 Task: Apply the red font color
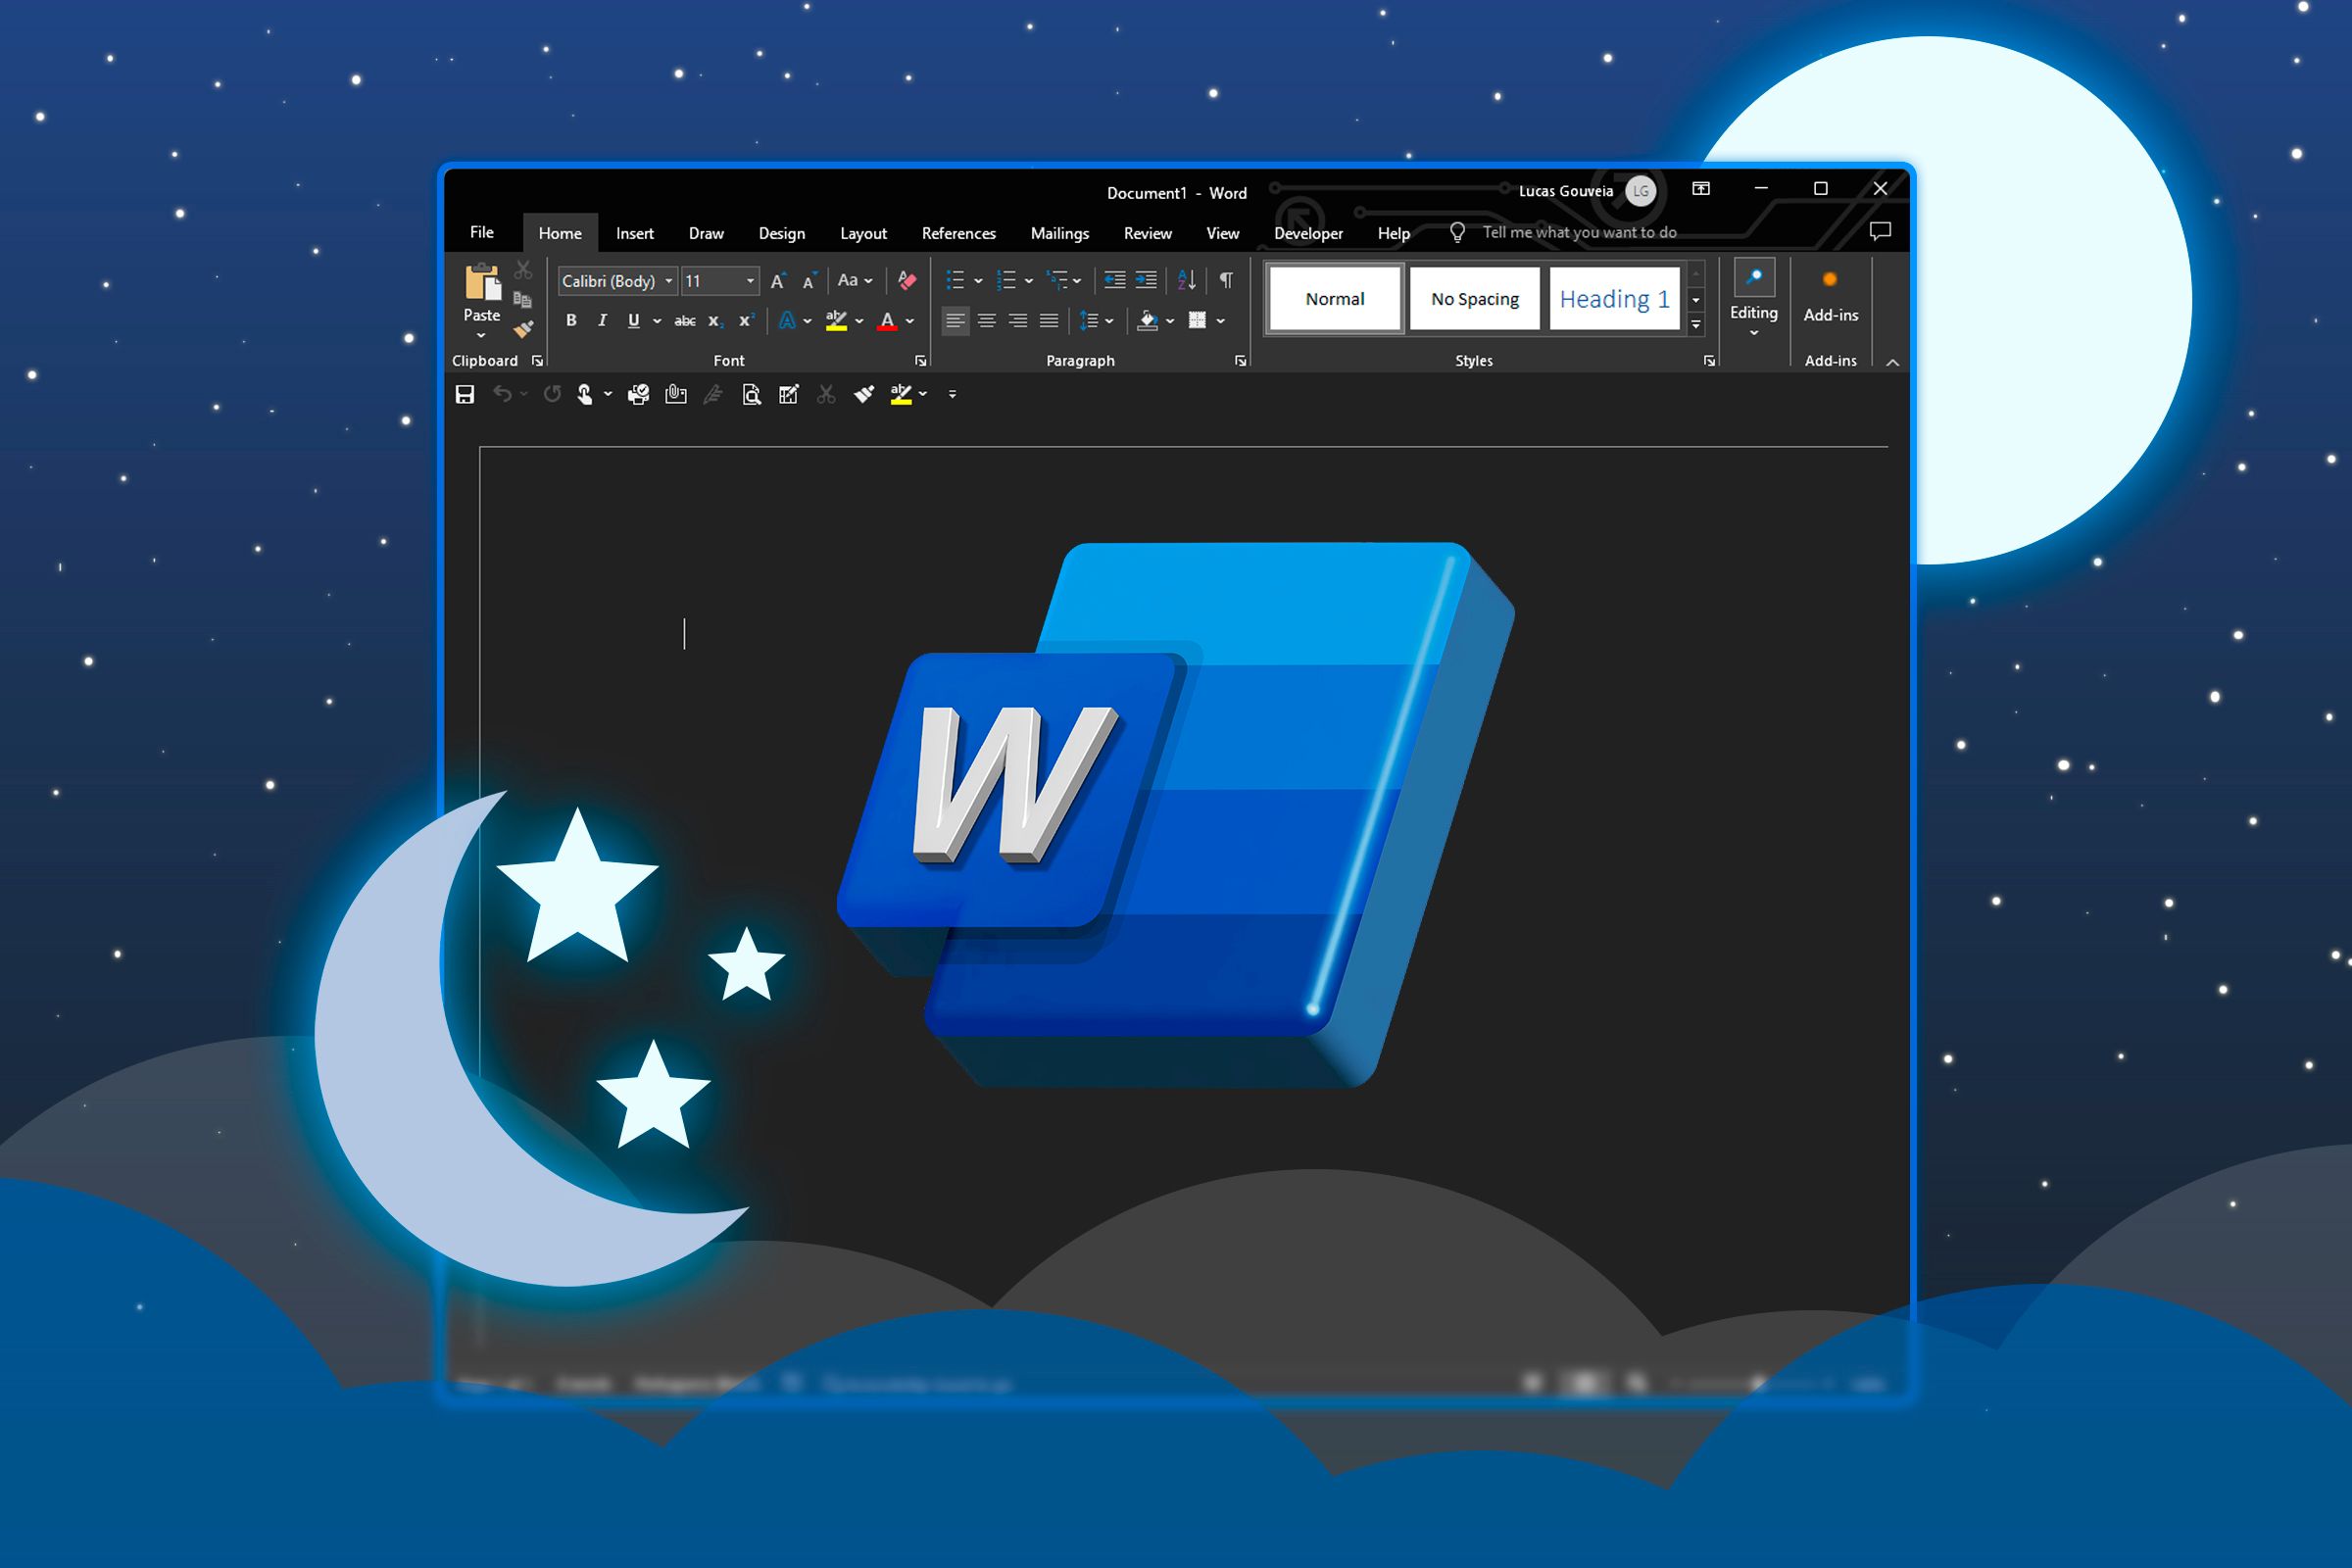point(887,321)
